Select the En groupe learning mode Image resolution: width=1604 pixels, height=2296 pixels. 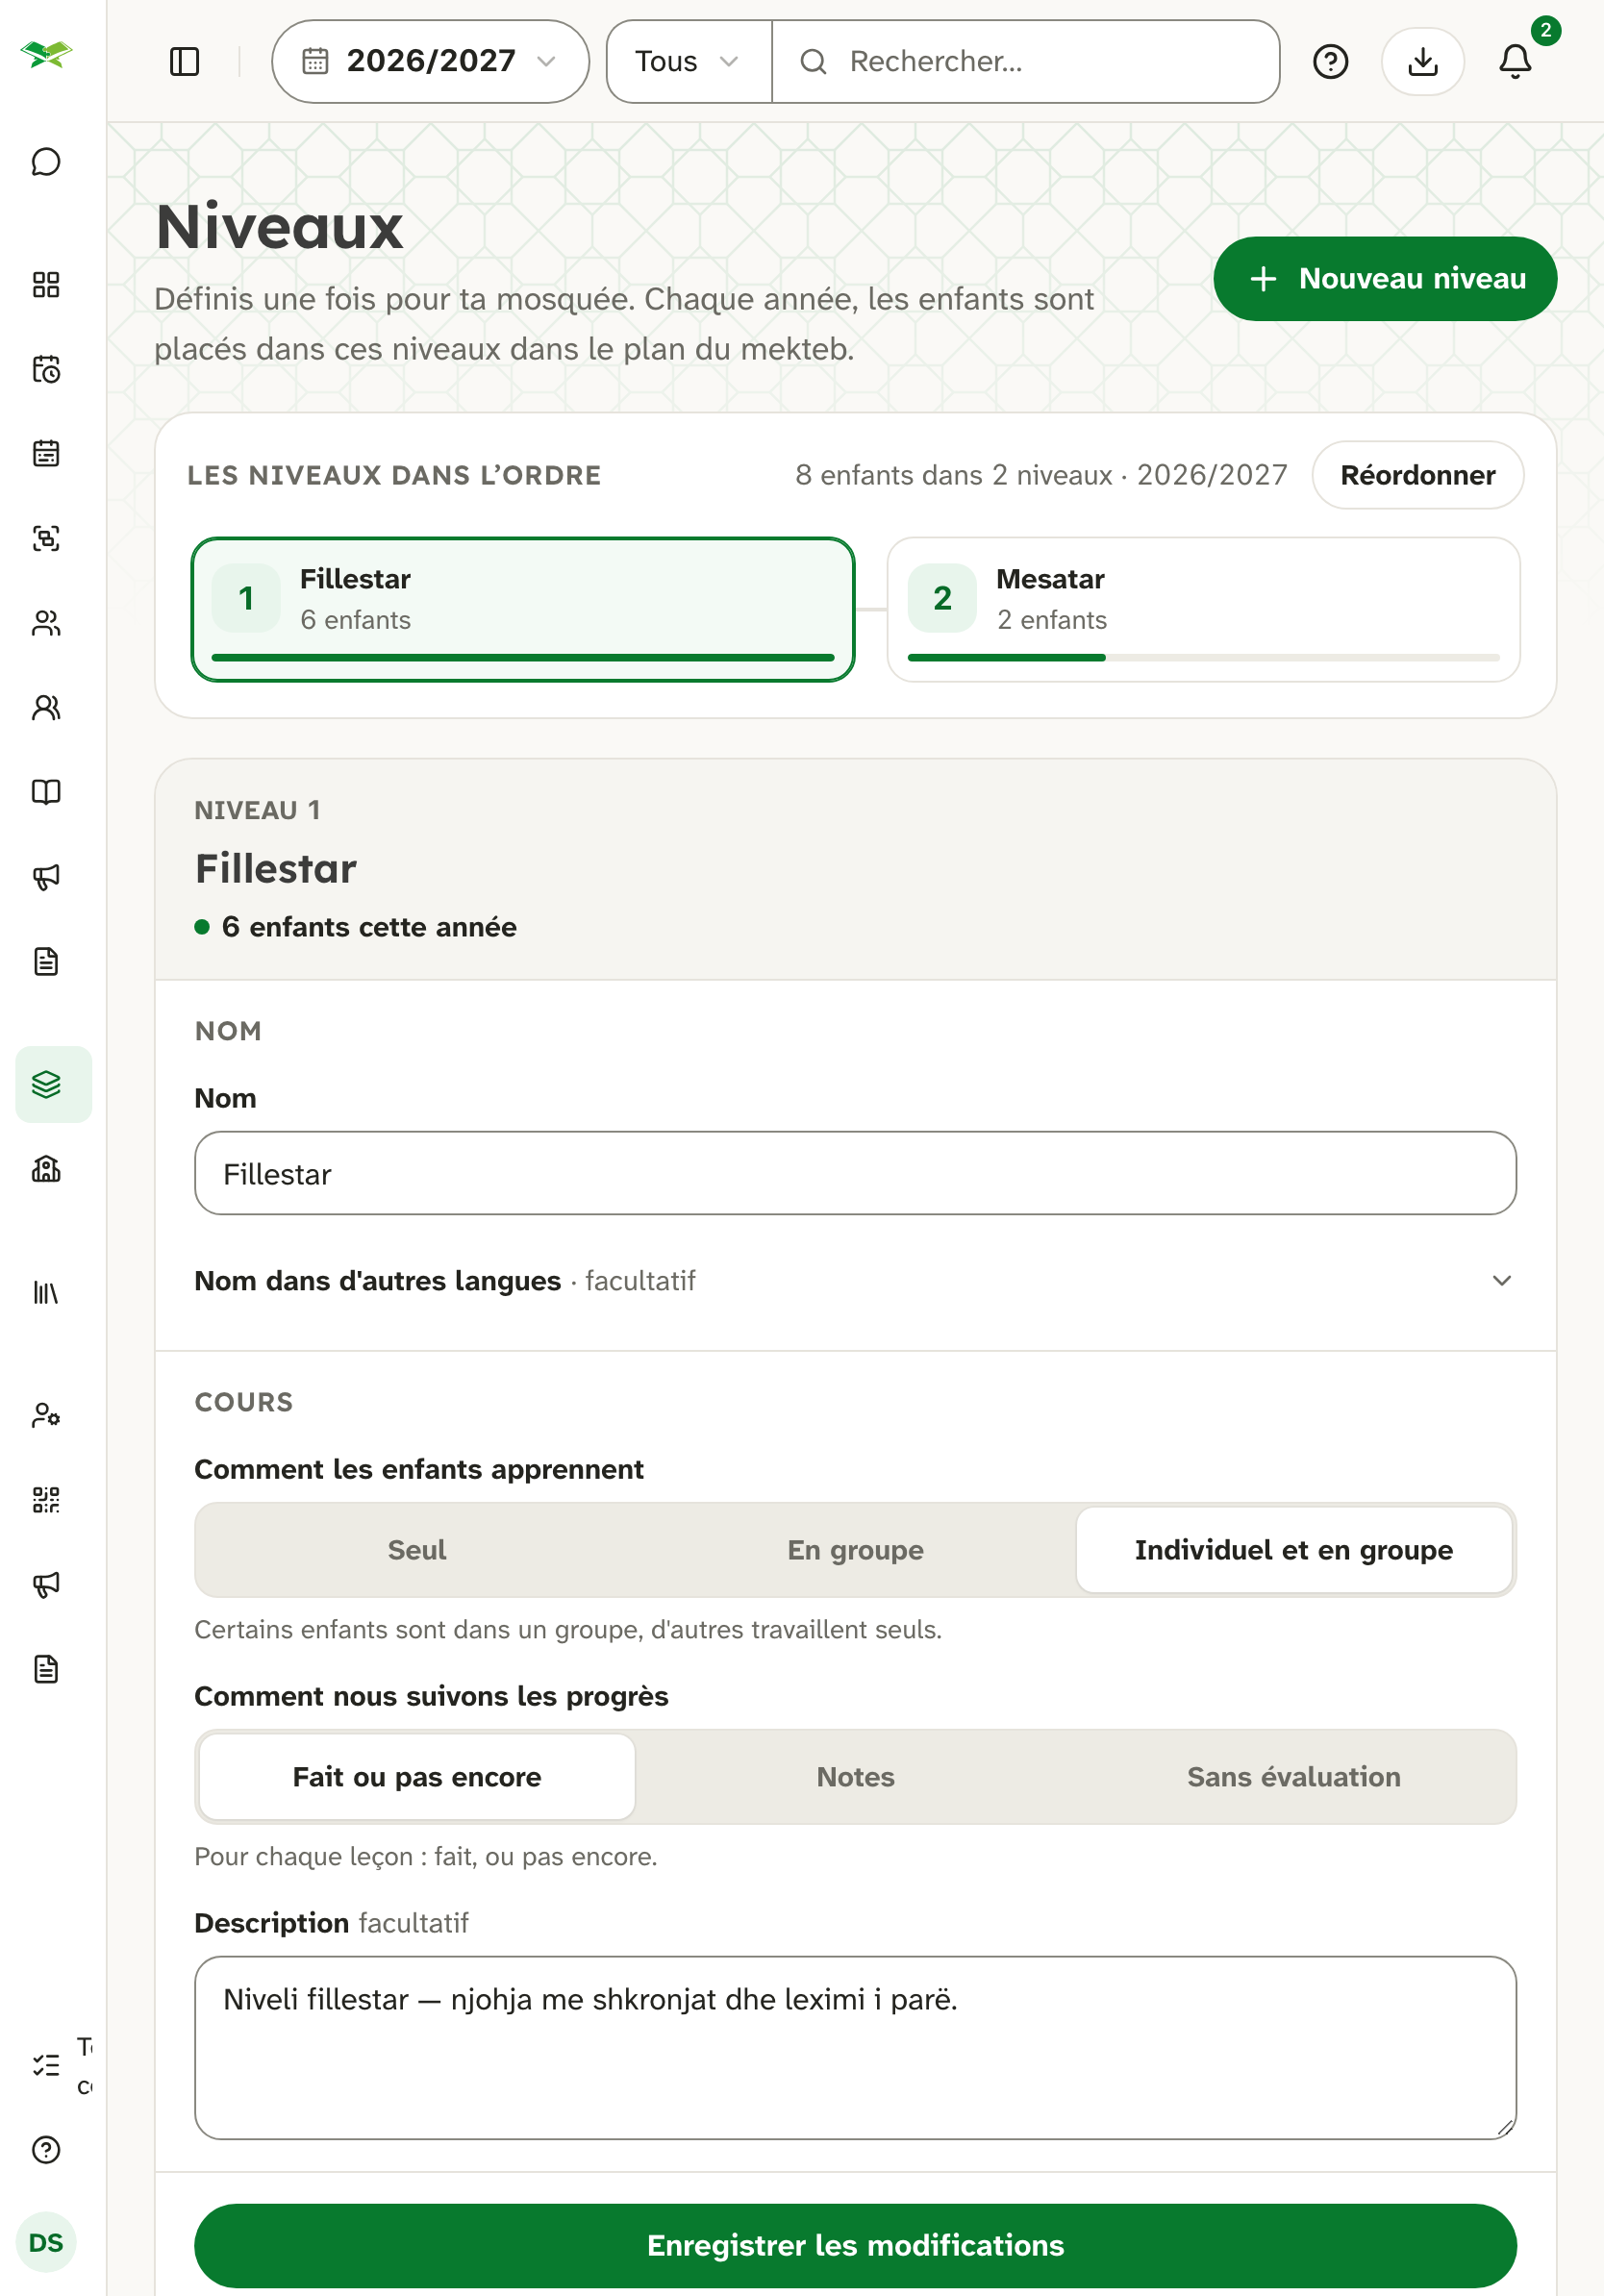(855, 1549)
